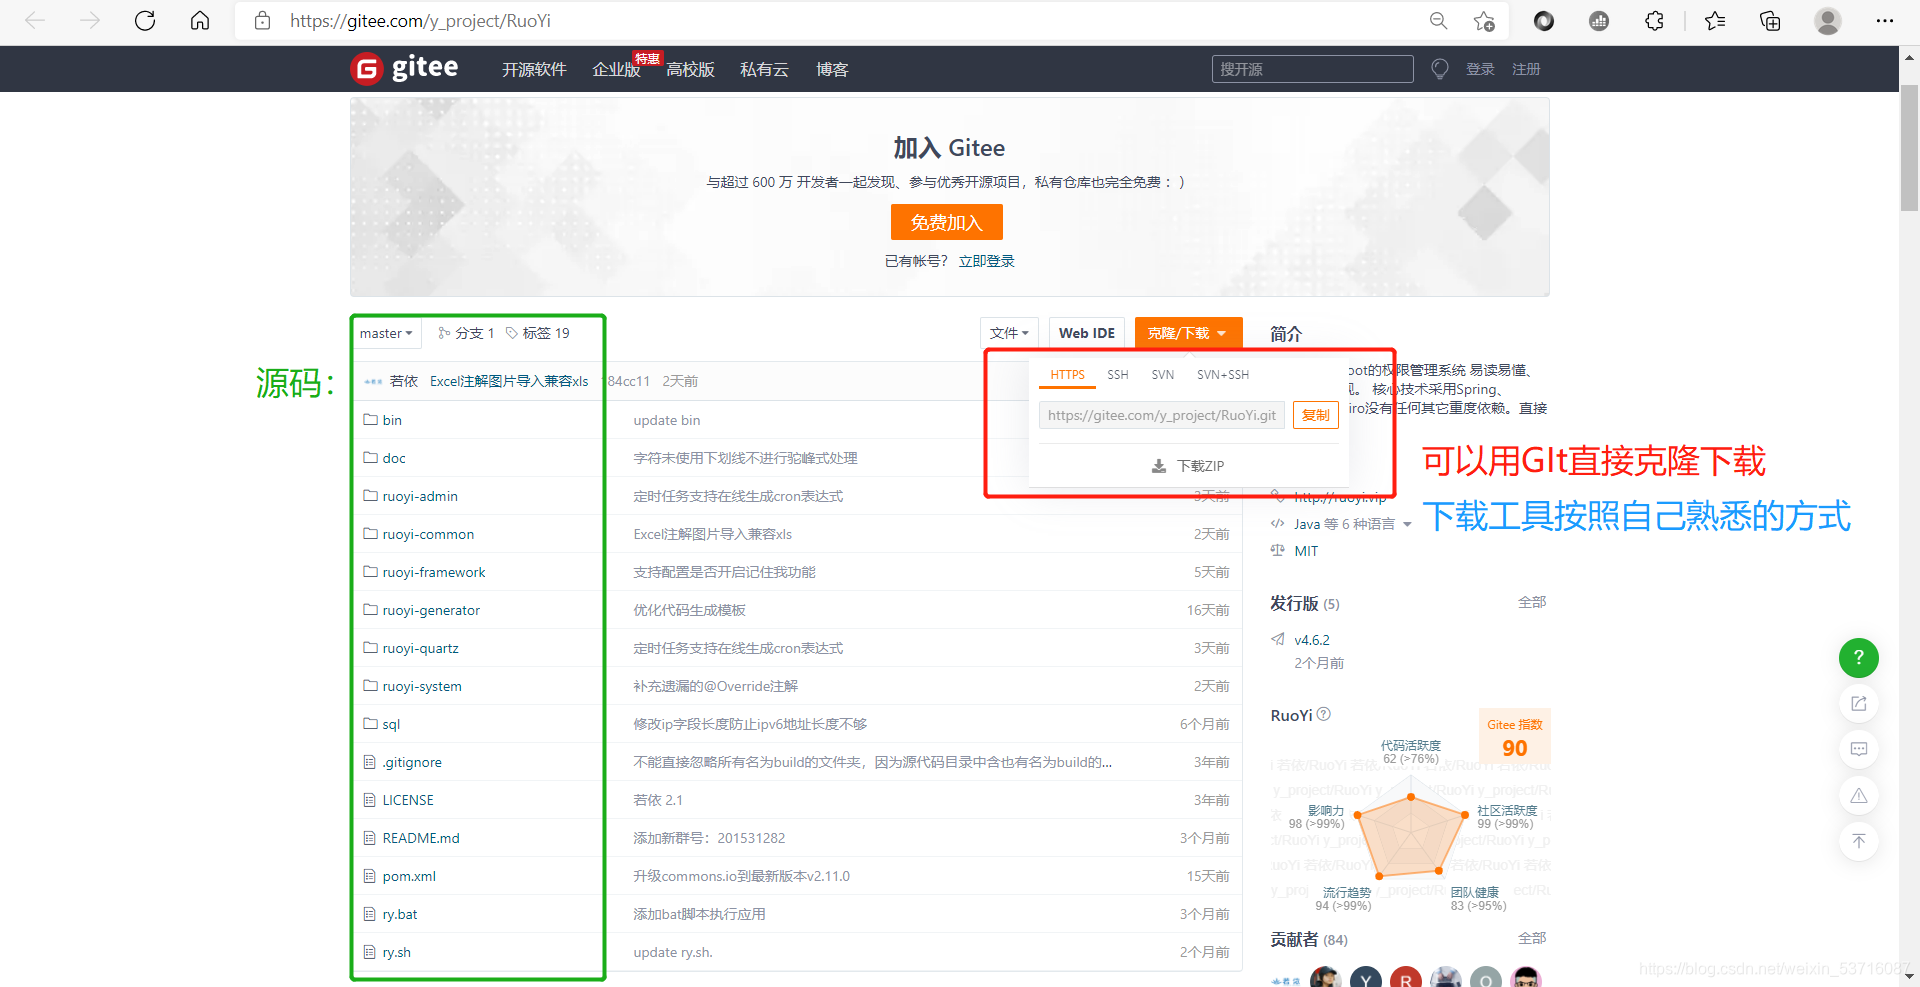Click the Gitee logo
1920x987 pixels.
(404, 68)
